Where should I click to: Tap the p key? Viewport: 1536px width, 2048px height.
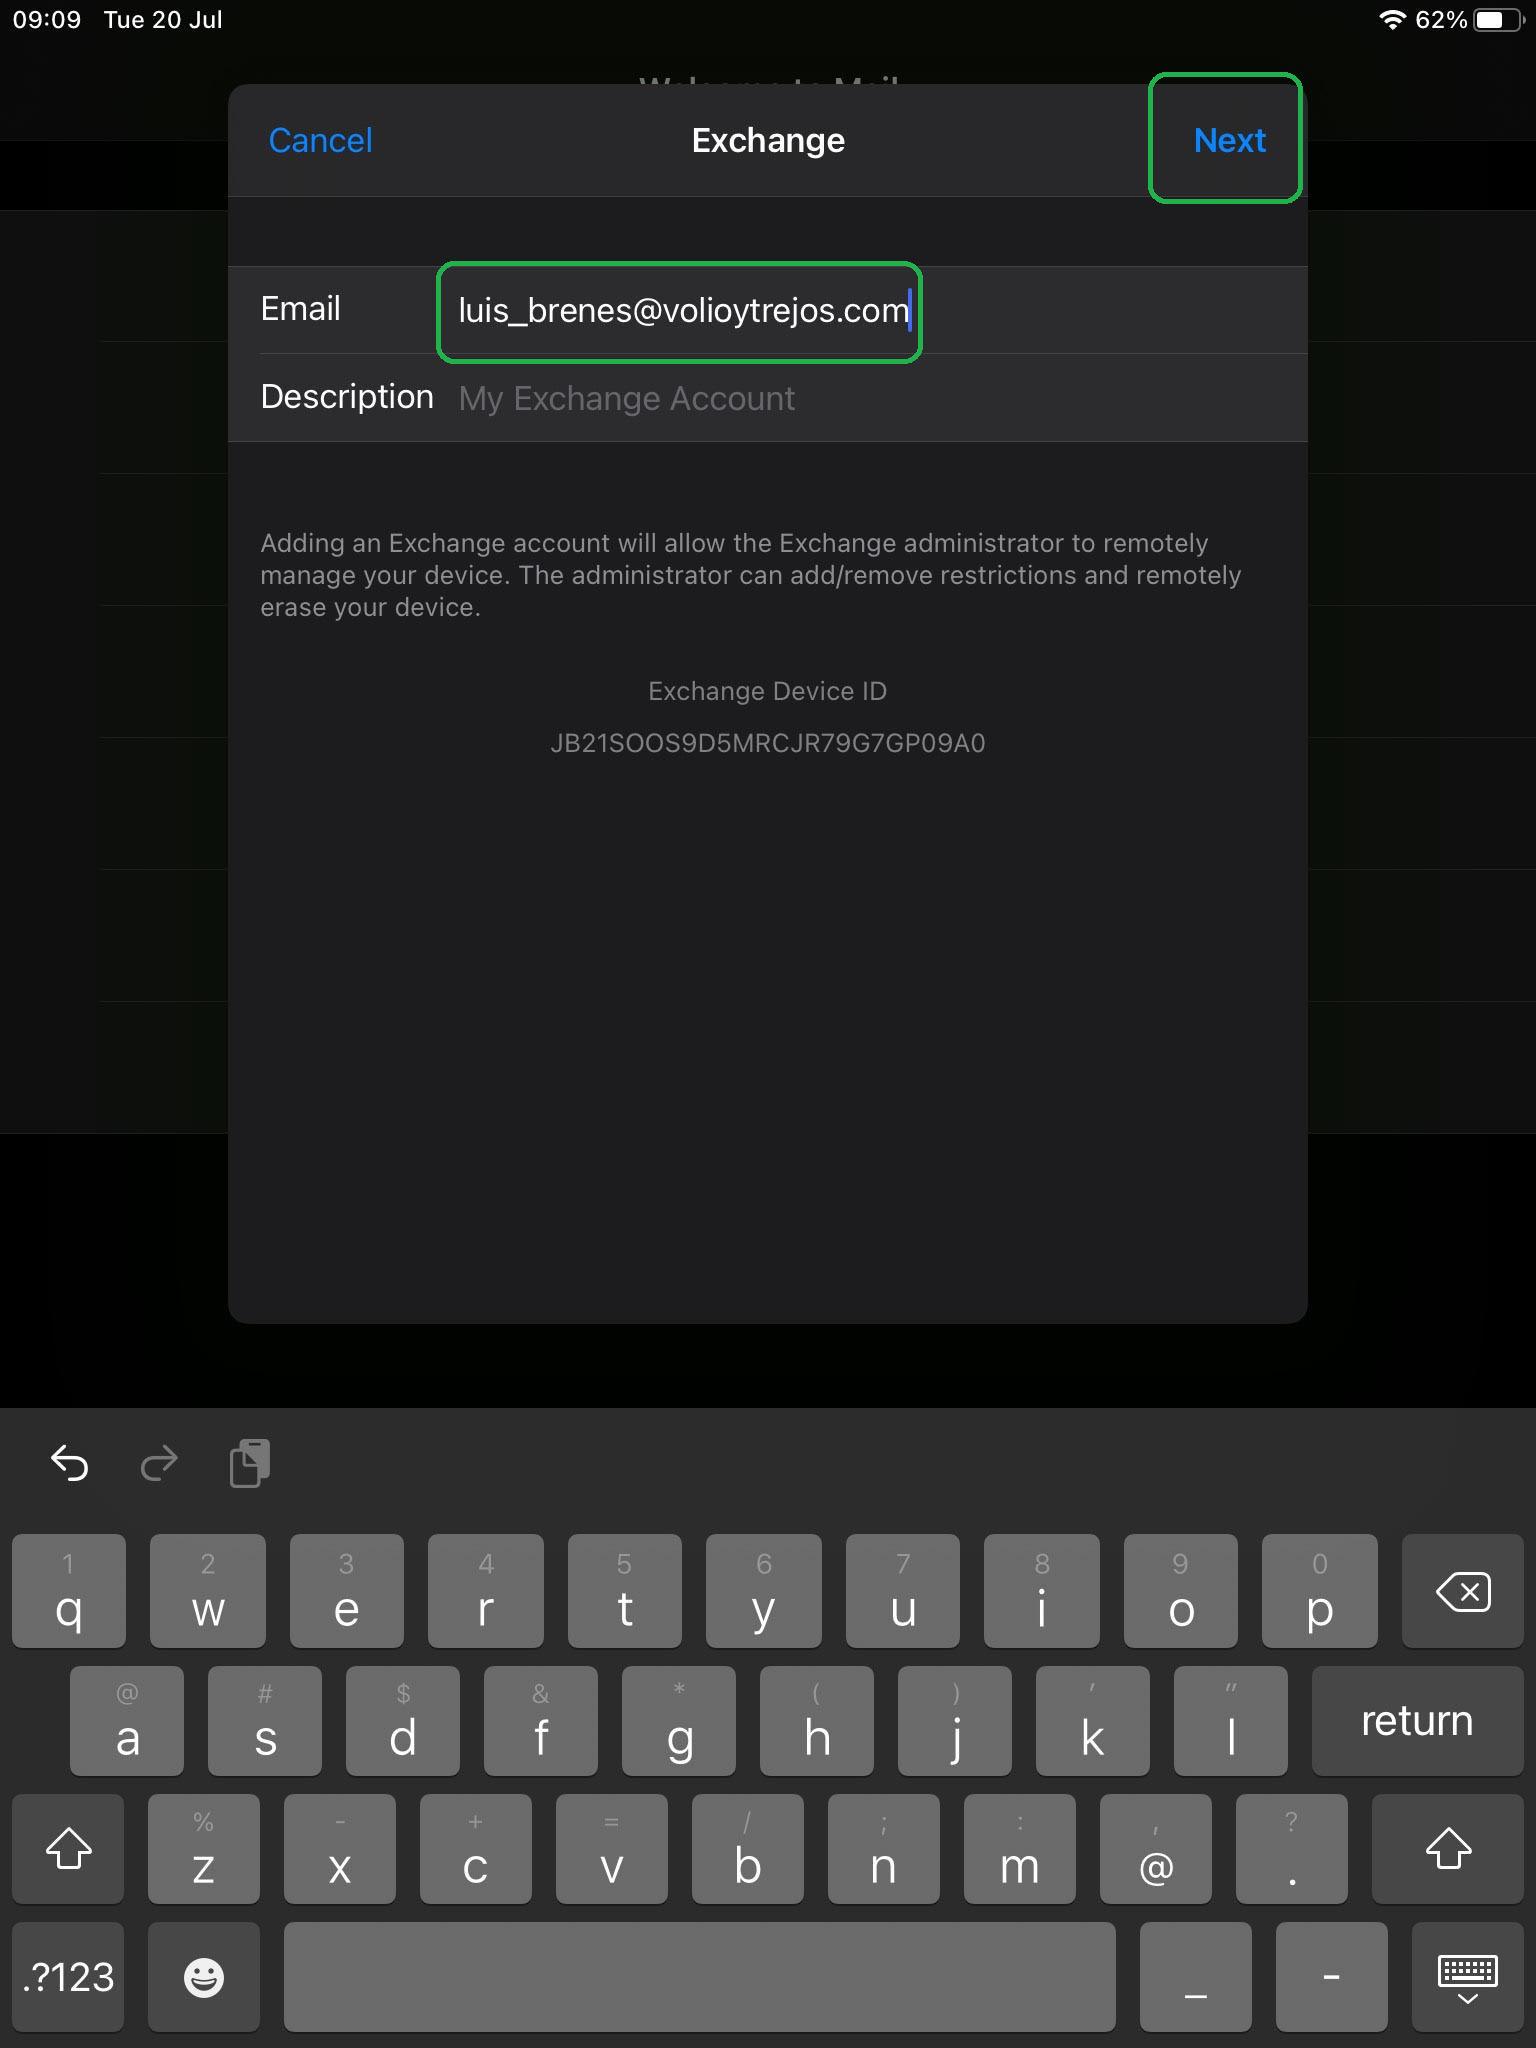[x=1320, y=1591]
